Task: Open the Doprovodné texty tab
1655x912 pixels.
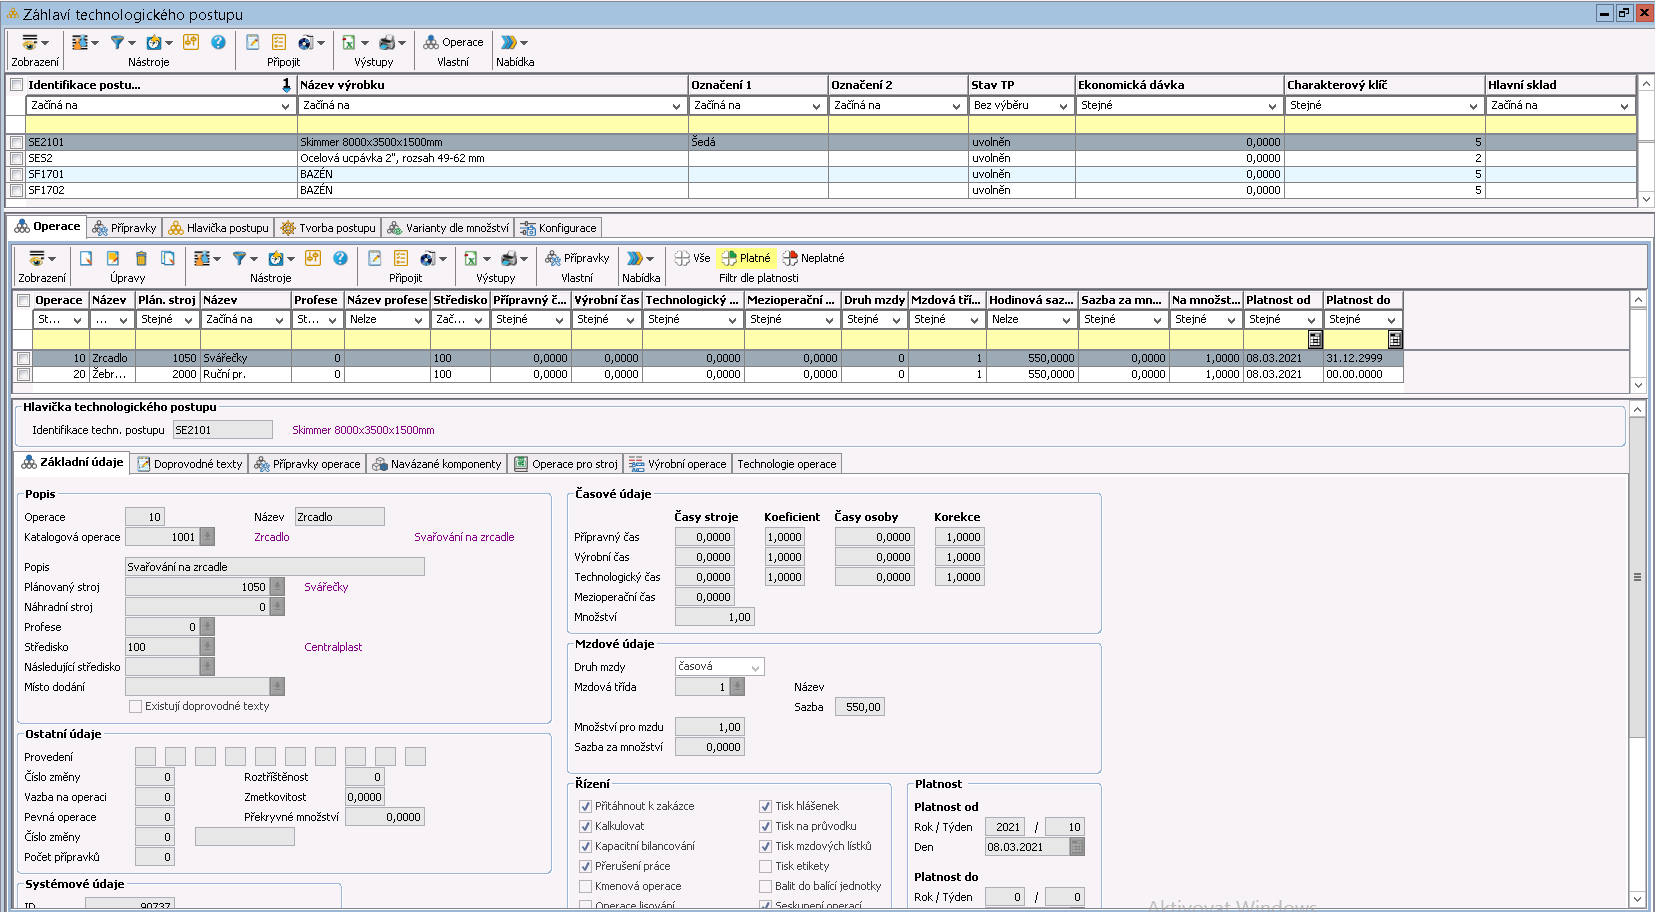Action: coord(189,464)
